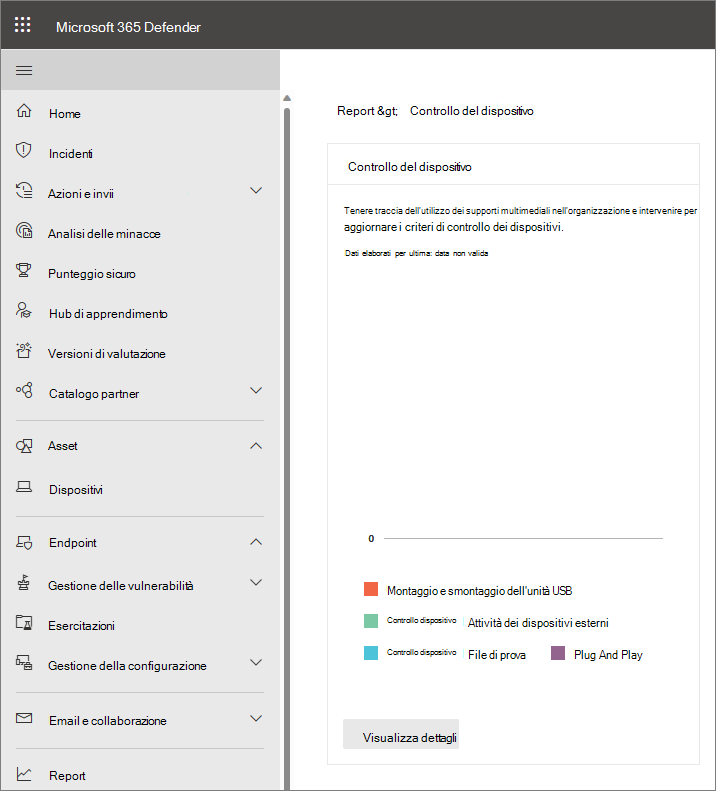The width and height of the screenshot is (716, 791).
Task: Click the Plug And Play legend label
Action: tap(608, 655)
